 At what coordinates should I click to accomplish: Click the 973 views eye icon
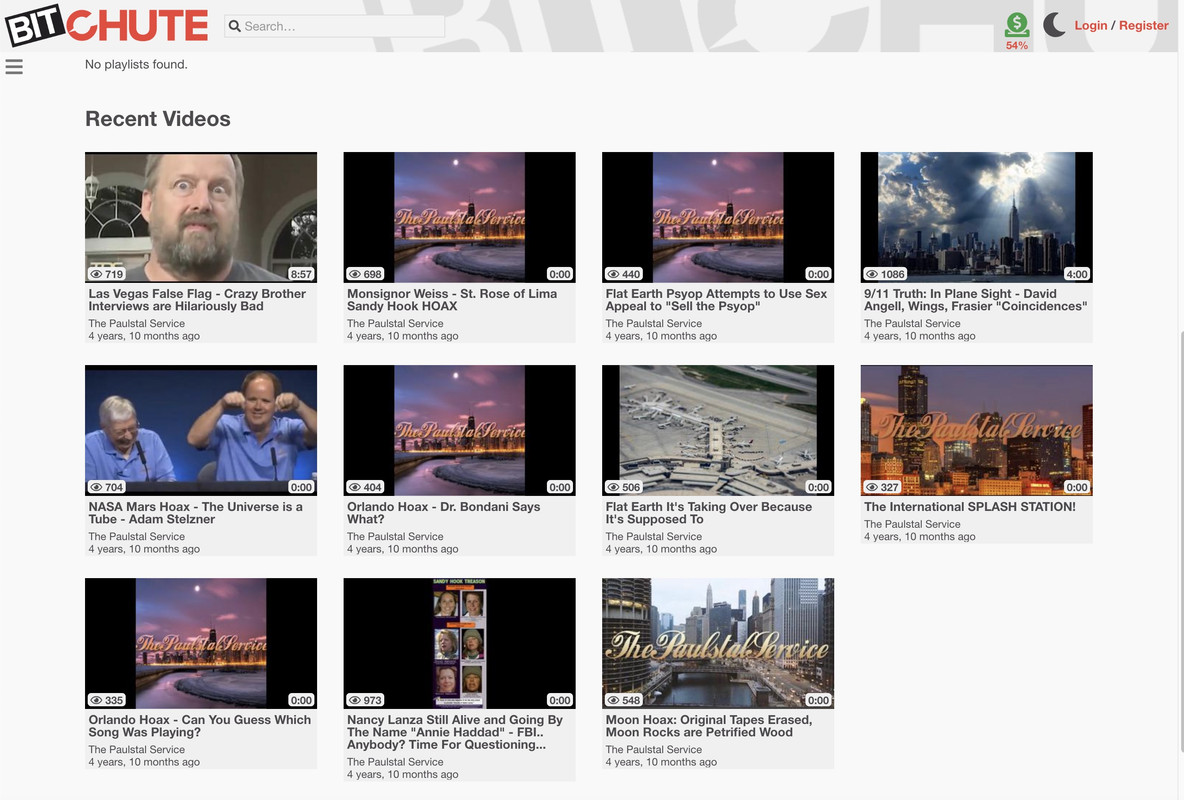(x=355, y=700)
